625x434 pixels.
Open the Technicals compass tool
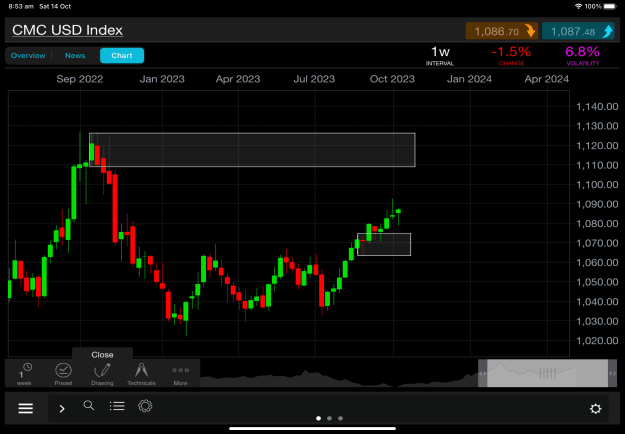tap(141, 374)
